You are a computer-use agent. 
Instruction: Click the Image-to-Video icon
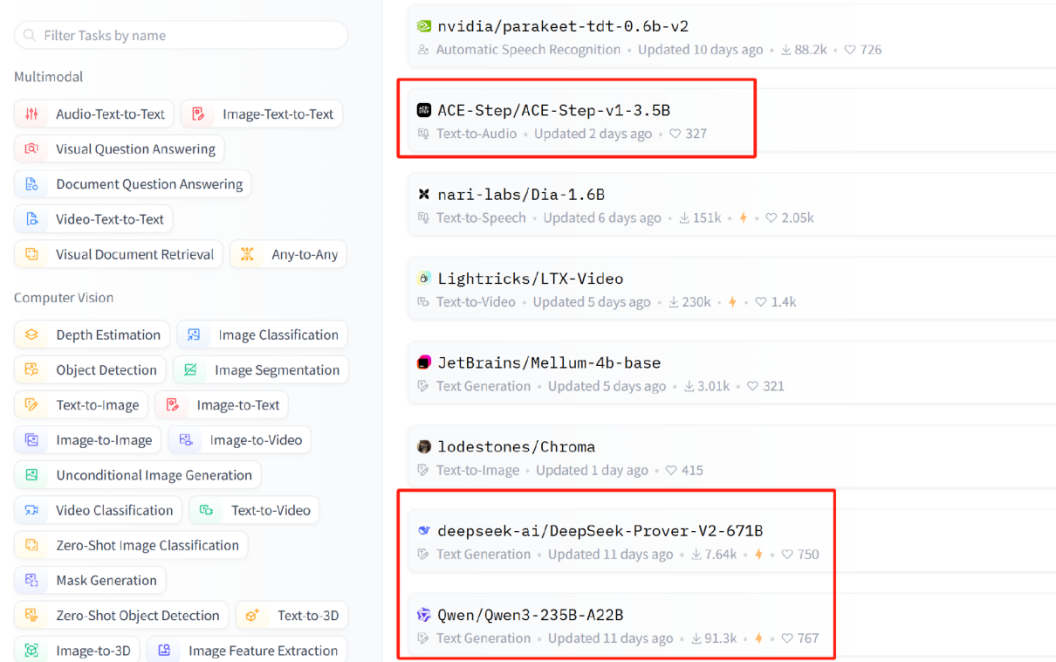tap(186, 440)
